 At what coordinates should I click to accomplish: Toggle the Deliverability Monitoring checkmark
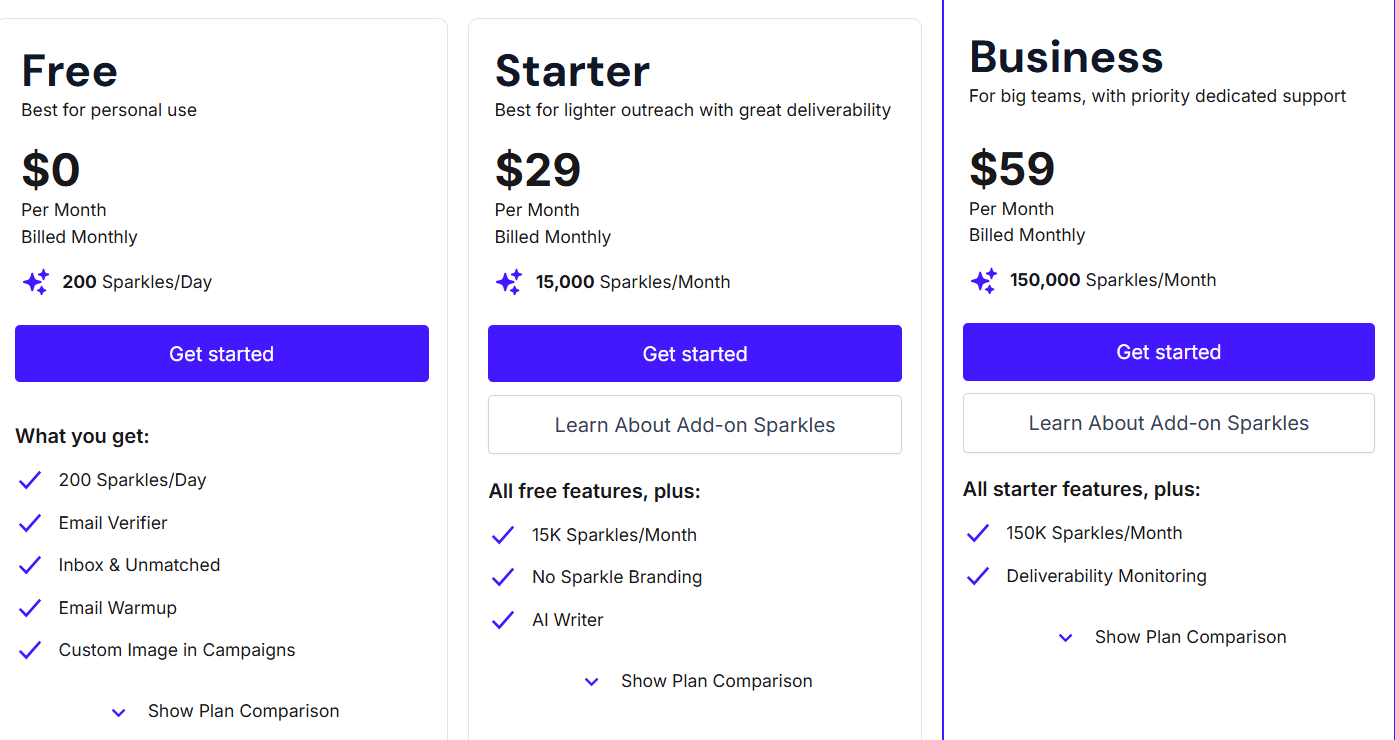977,574
